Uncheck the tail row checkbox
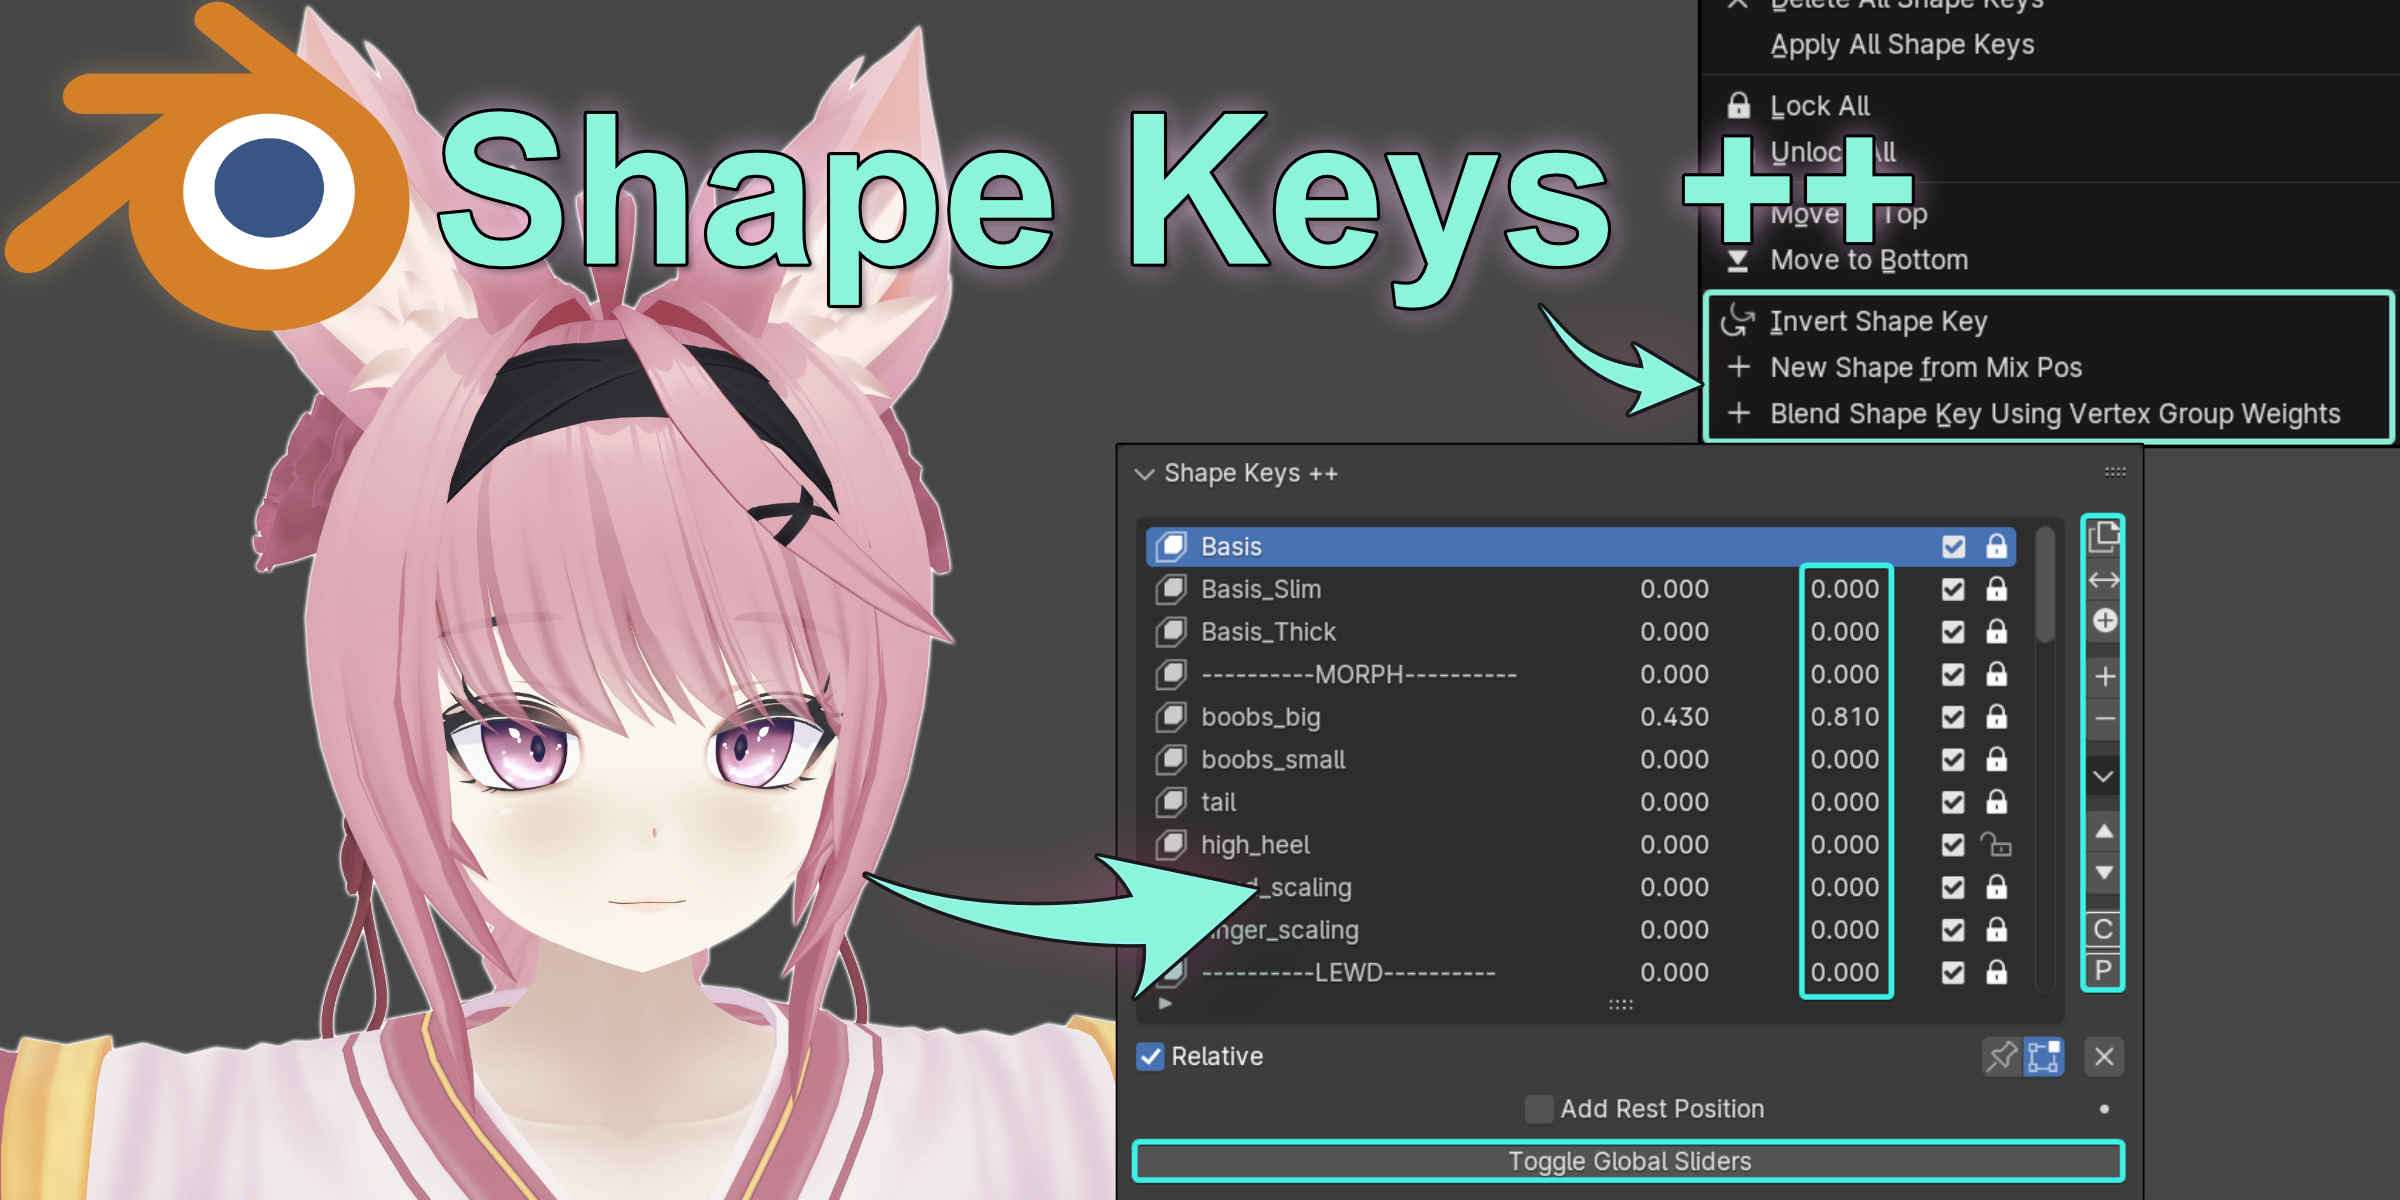This screenshot has width=2400, height=1200. pyautogui.click(x=1953, y=802)
